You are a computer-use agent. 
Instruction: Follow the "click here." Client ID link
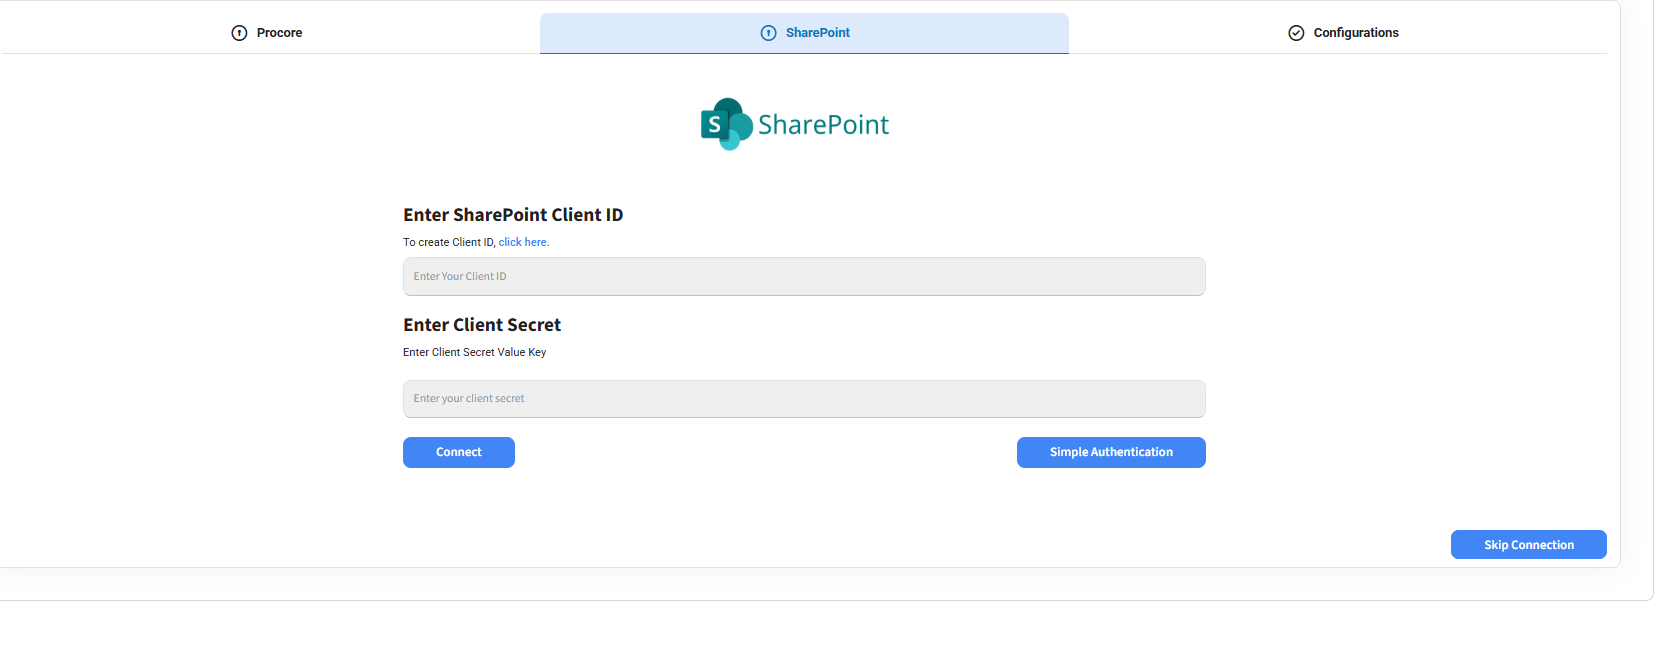pos(523,242)
